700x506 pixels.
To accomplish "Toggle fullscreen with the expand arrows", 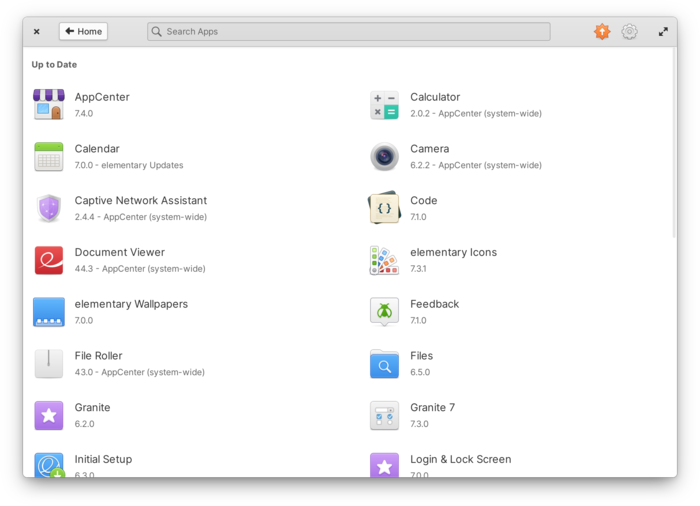I will 663,31.
